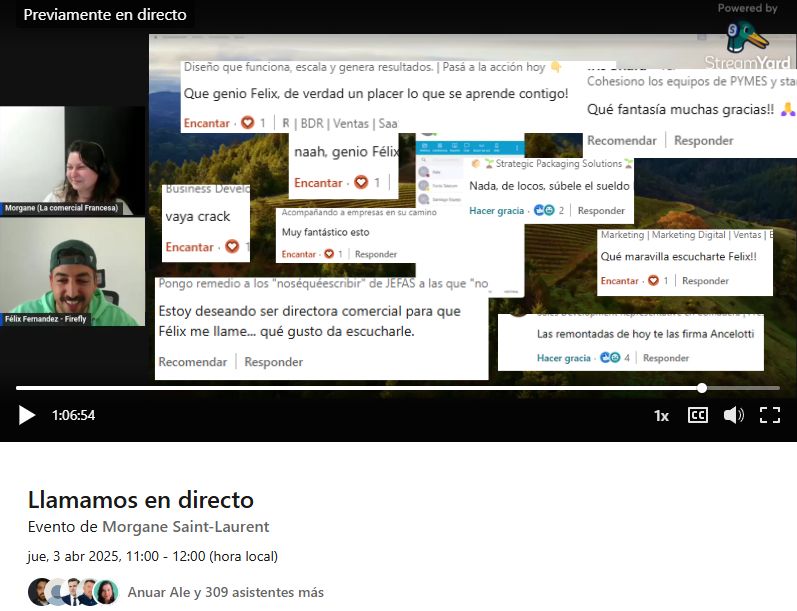
Task: Click 'Responder' under 'súbele el sueldo'
Action: click(601, 210)
